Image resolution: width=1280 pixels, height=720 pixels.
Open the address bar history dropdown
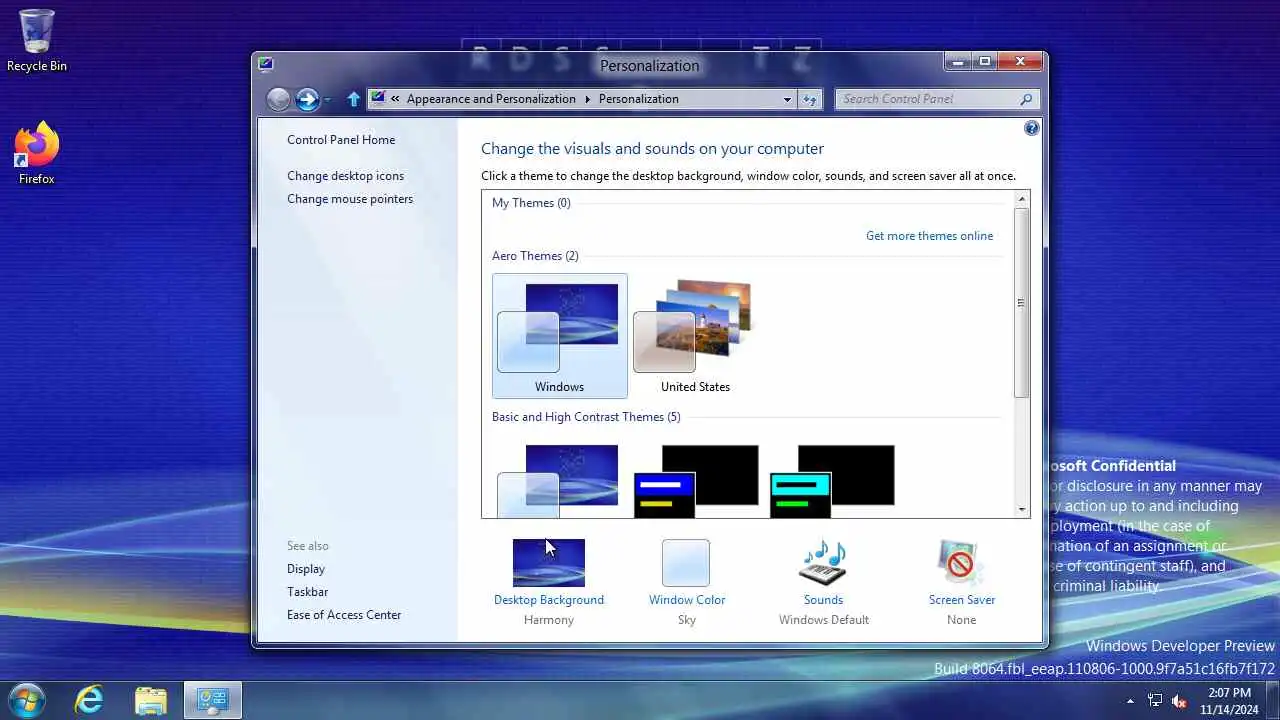click(788, 99)
